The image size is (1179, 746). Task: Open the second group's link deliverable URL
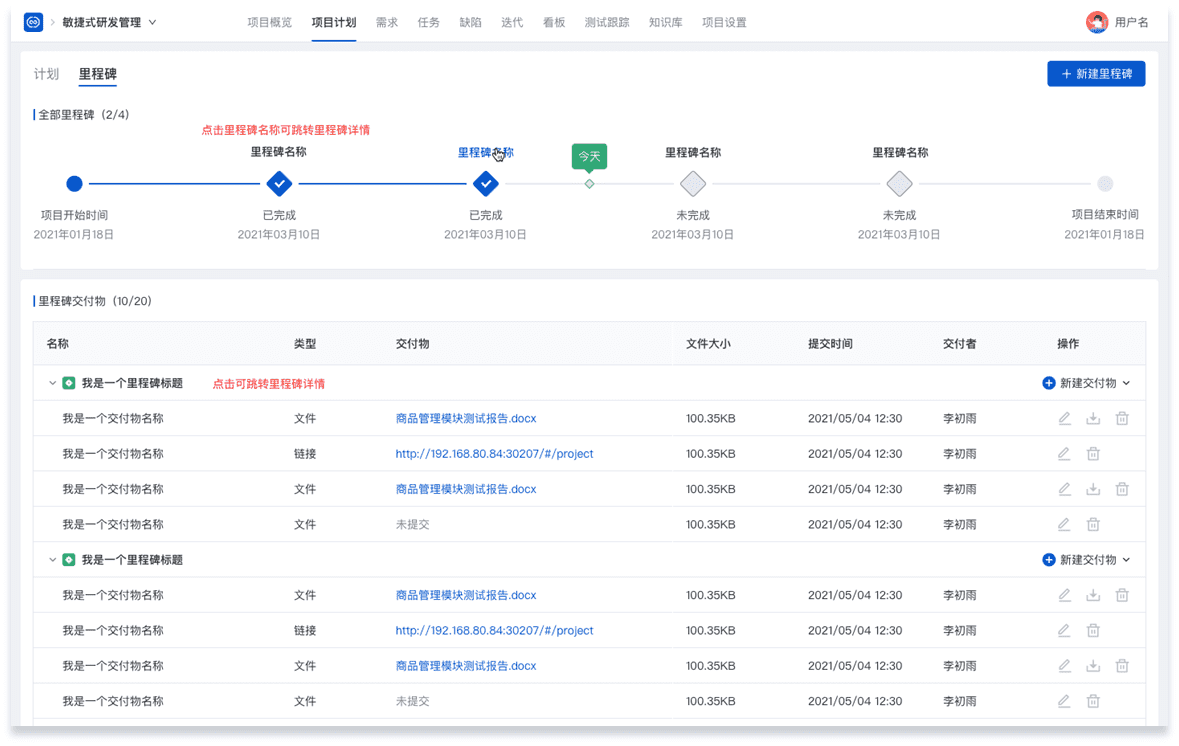coord(494,631)
